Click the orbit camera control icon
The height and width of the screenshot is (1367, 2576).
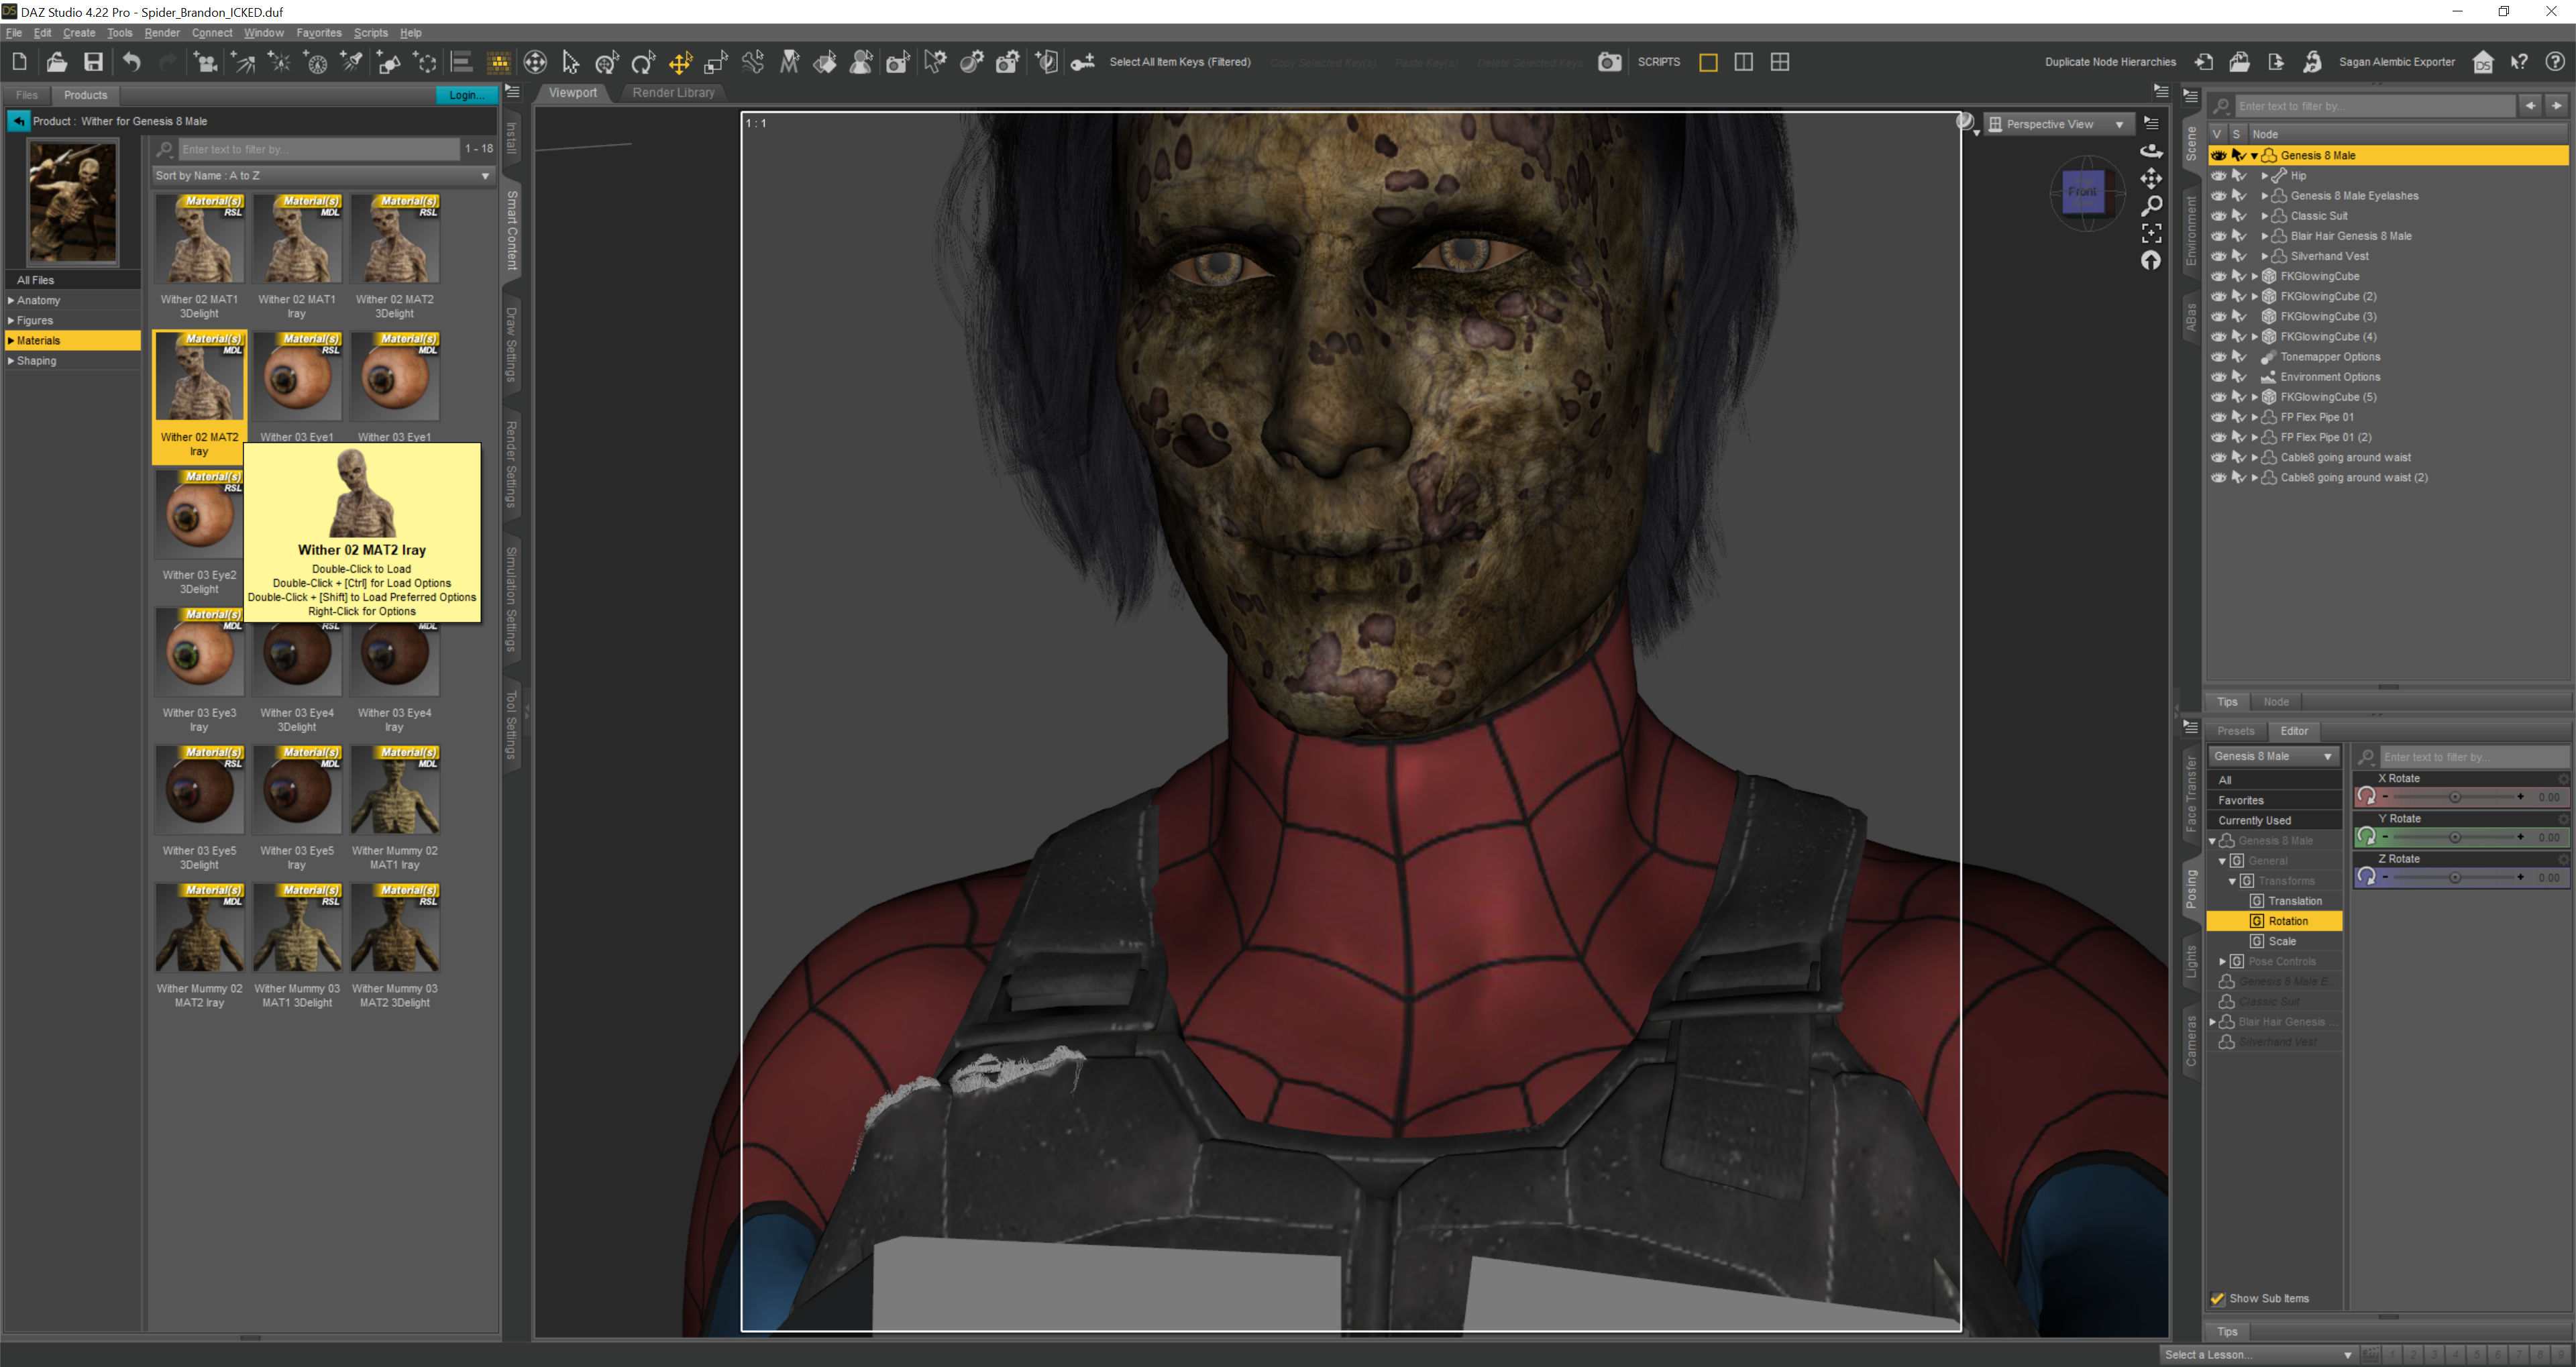click(x=2151, y=151)
